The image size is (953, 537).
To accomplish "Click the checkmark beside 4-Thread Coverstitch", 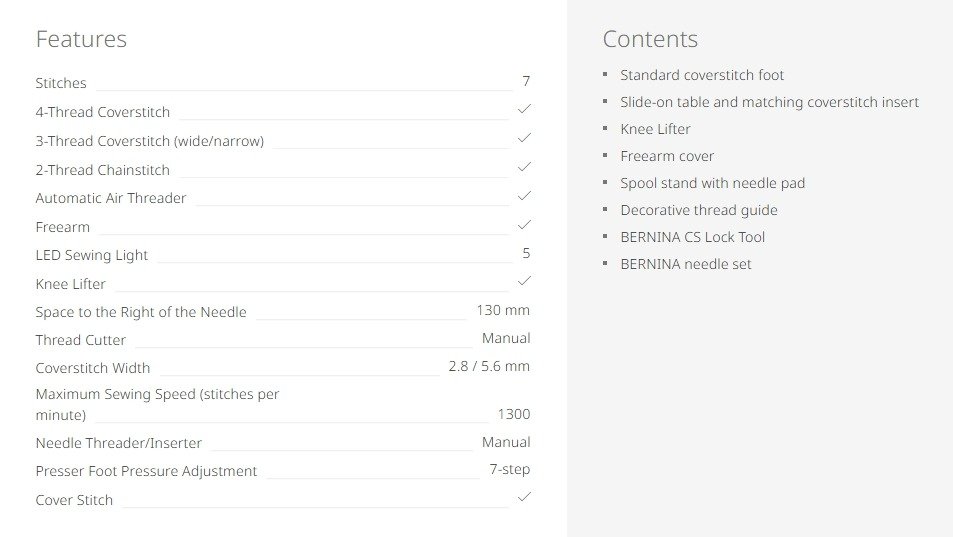I will click(524, 109).
